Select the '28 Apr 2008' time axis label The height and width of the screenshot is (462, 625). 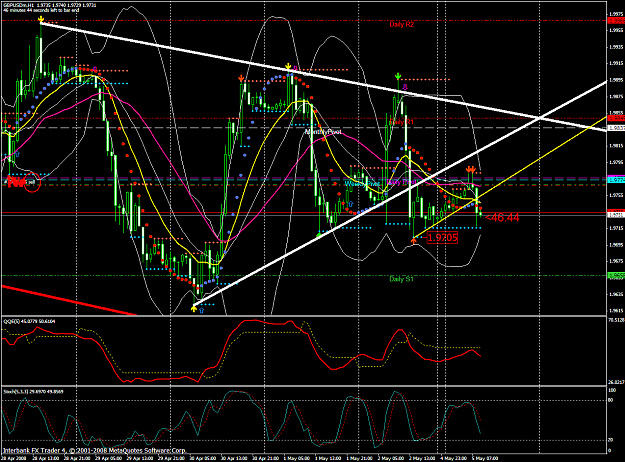tap(15, 458)
